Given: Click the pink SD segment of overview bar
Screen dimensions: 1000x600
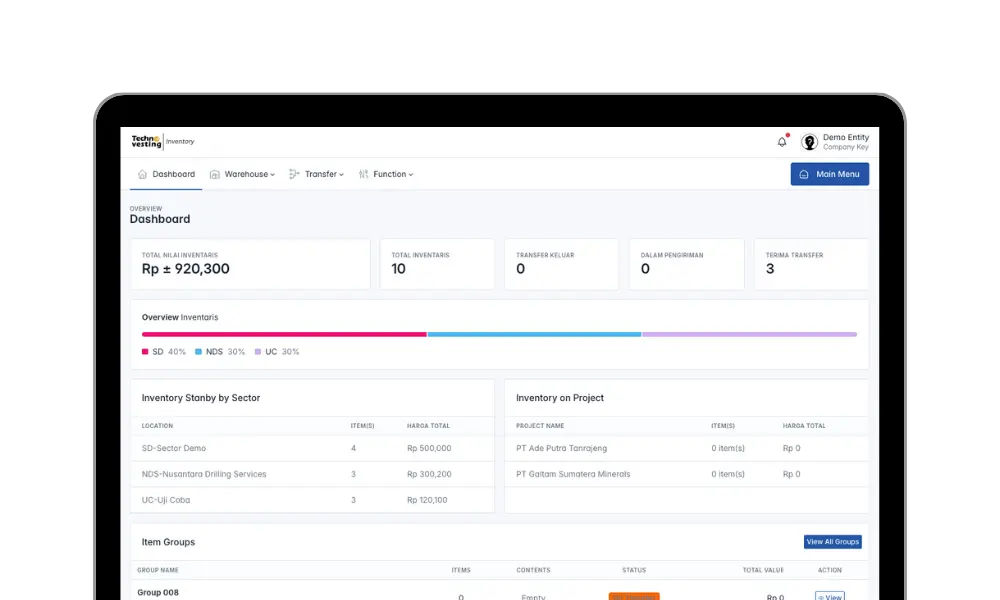Looking at the screenshot, I should click(284, 334).
